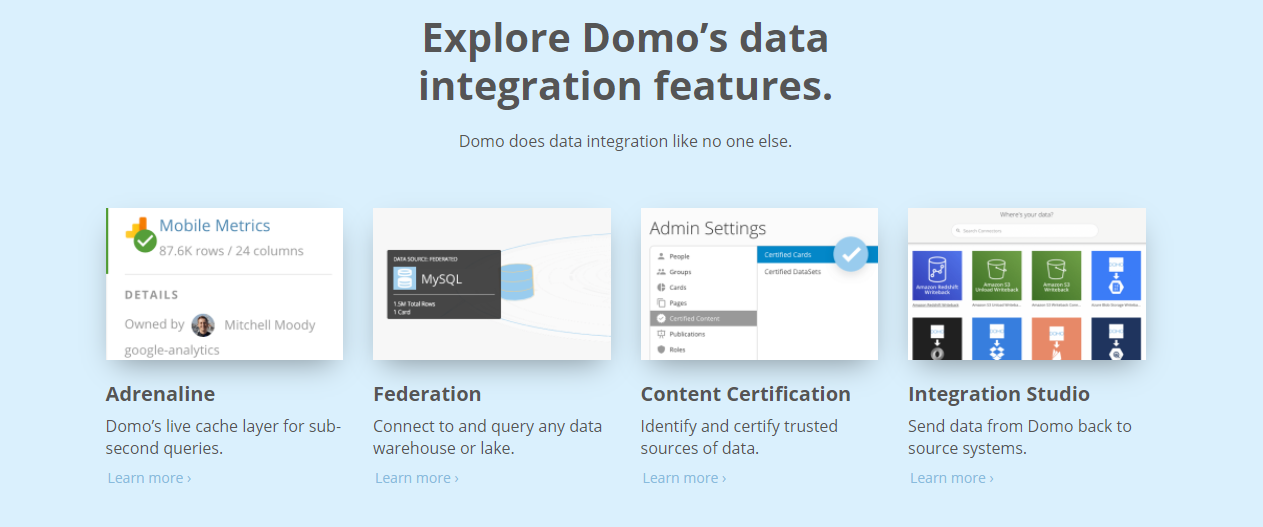Click the large blue circular checkmark badge
Viewport: 1263px width, 527px height.
[850, 254]
